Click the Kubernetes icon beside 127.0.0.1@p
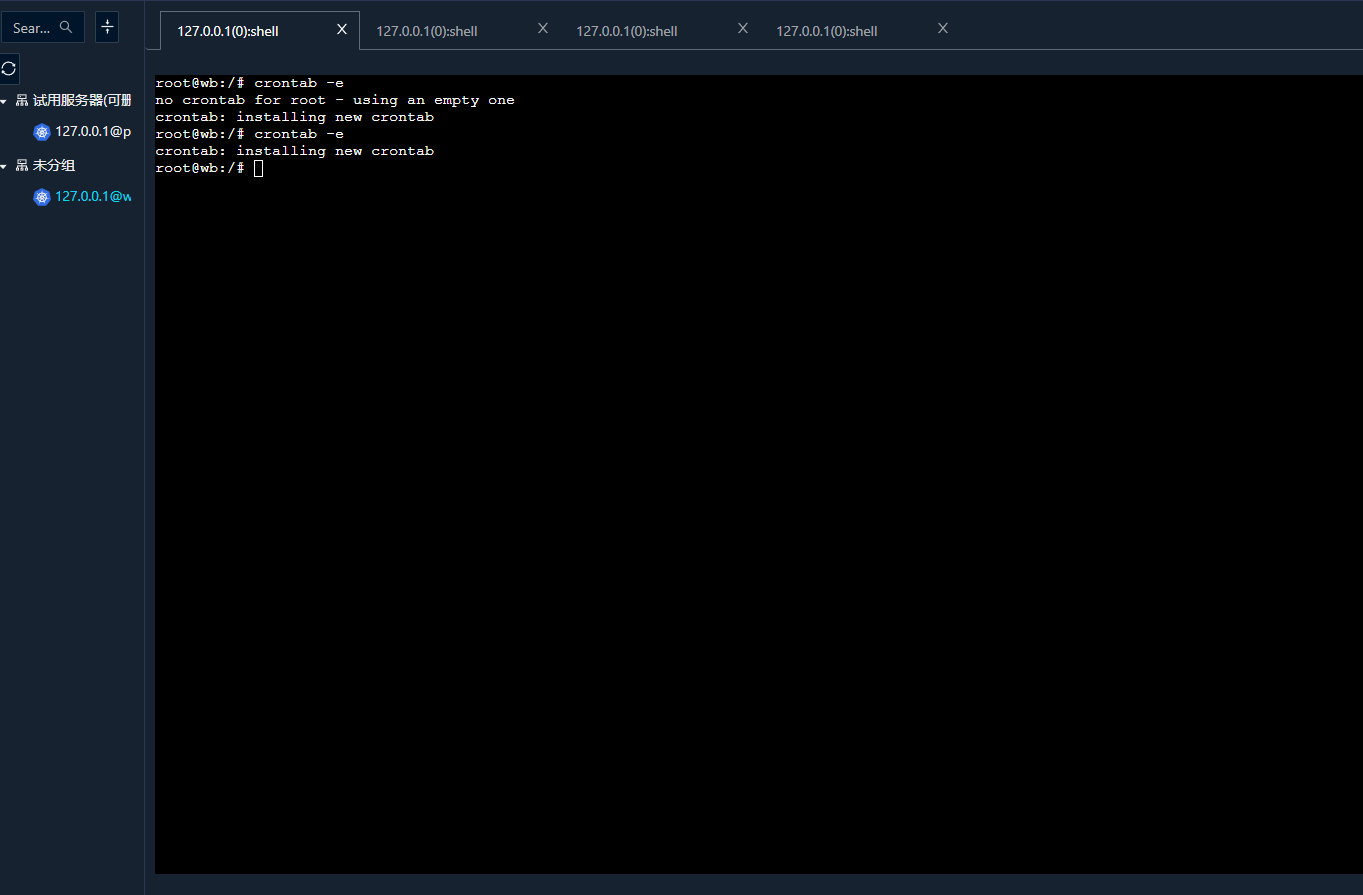Image resolution: width=1363 pixels, height=895 pixels. coord(41,131)
